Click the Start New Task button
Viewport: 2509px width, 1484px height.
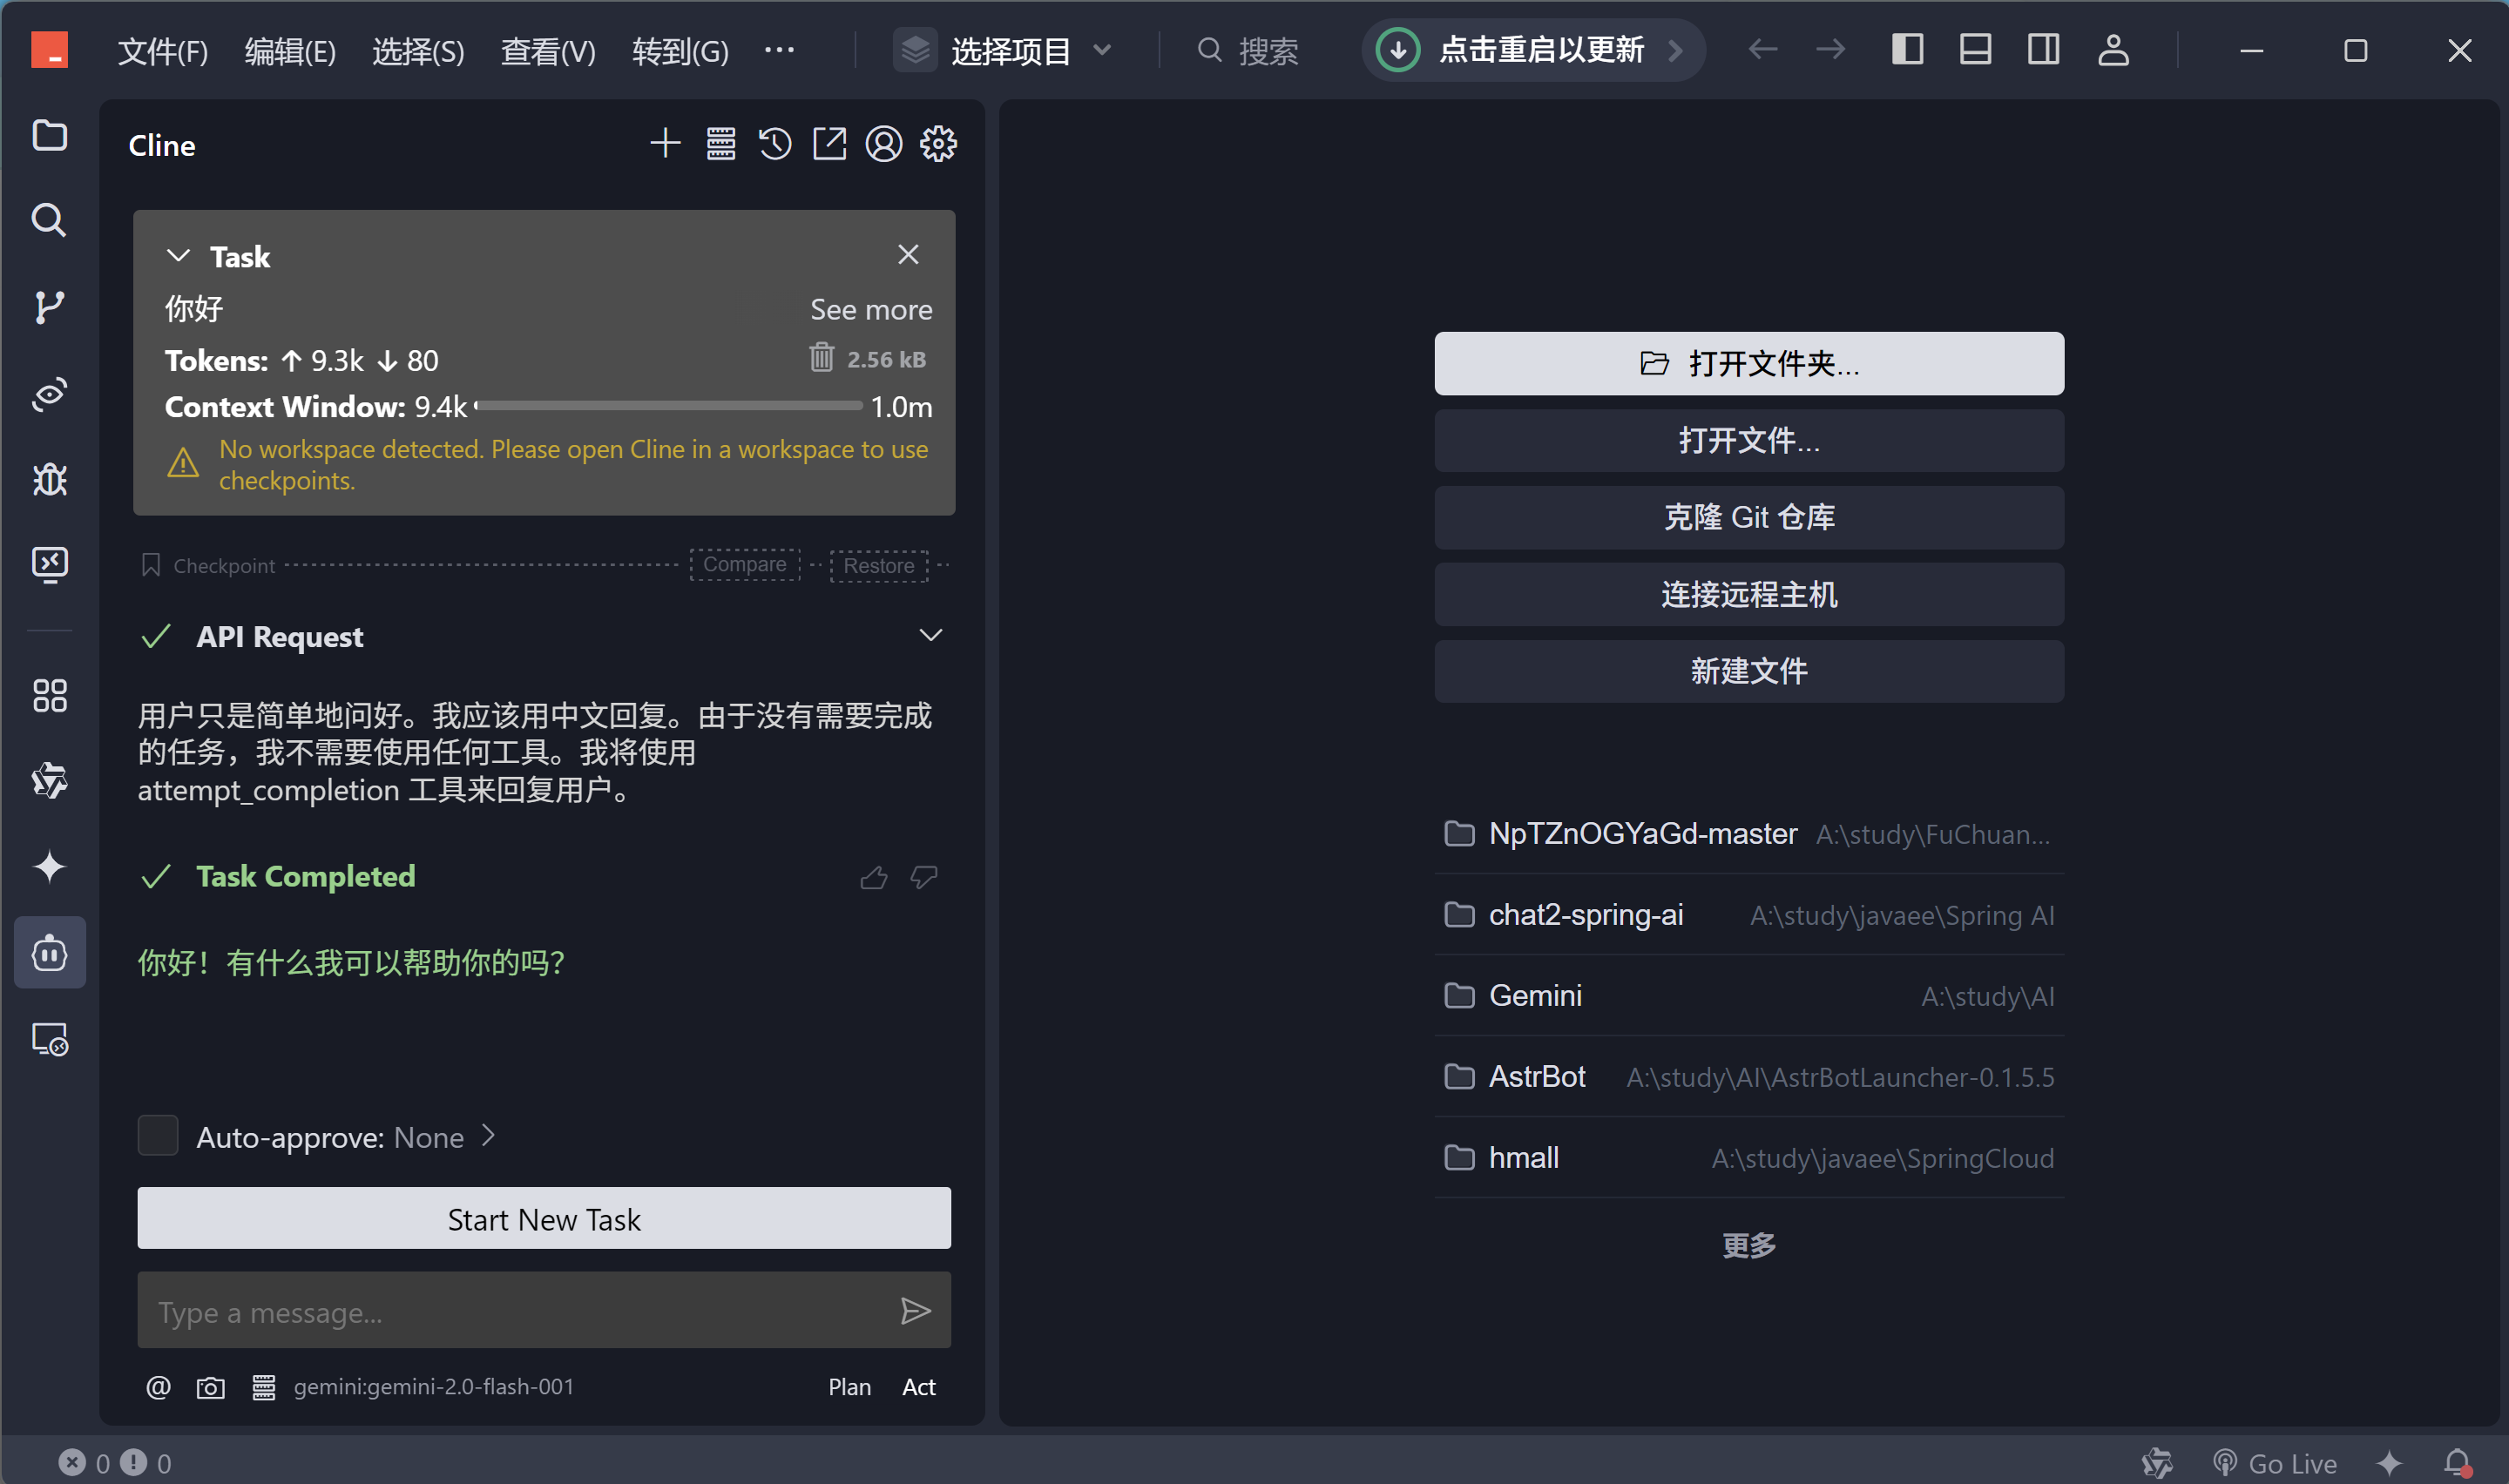pos(544,1219)
